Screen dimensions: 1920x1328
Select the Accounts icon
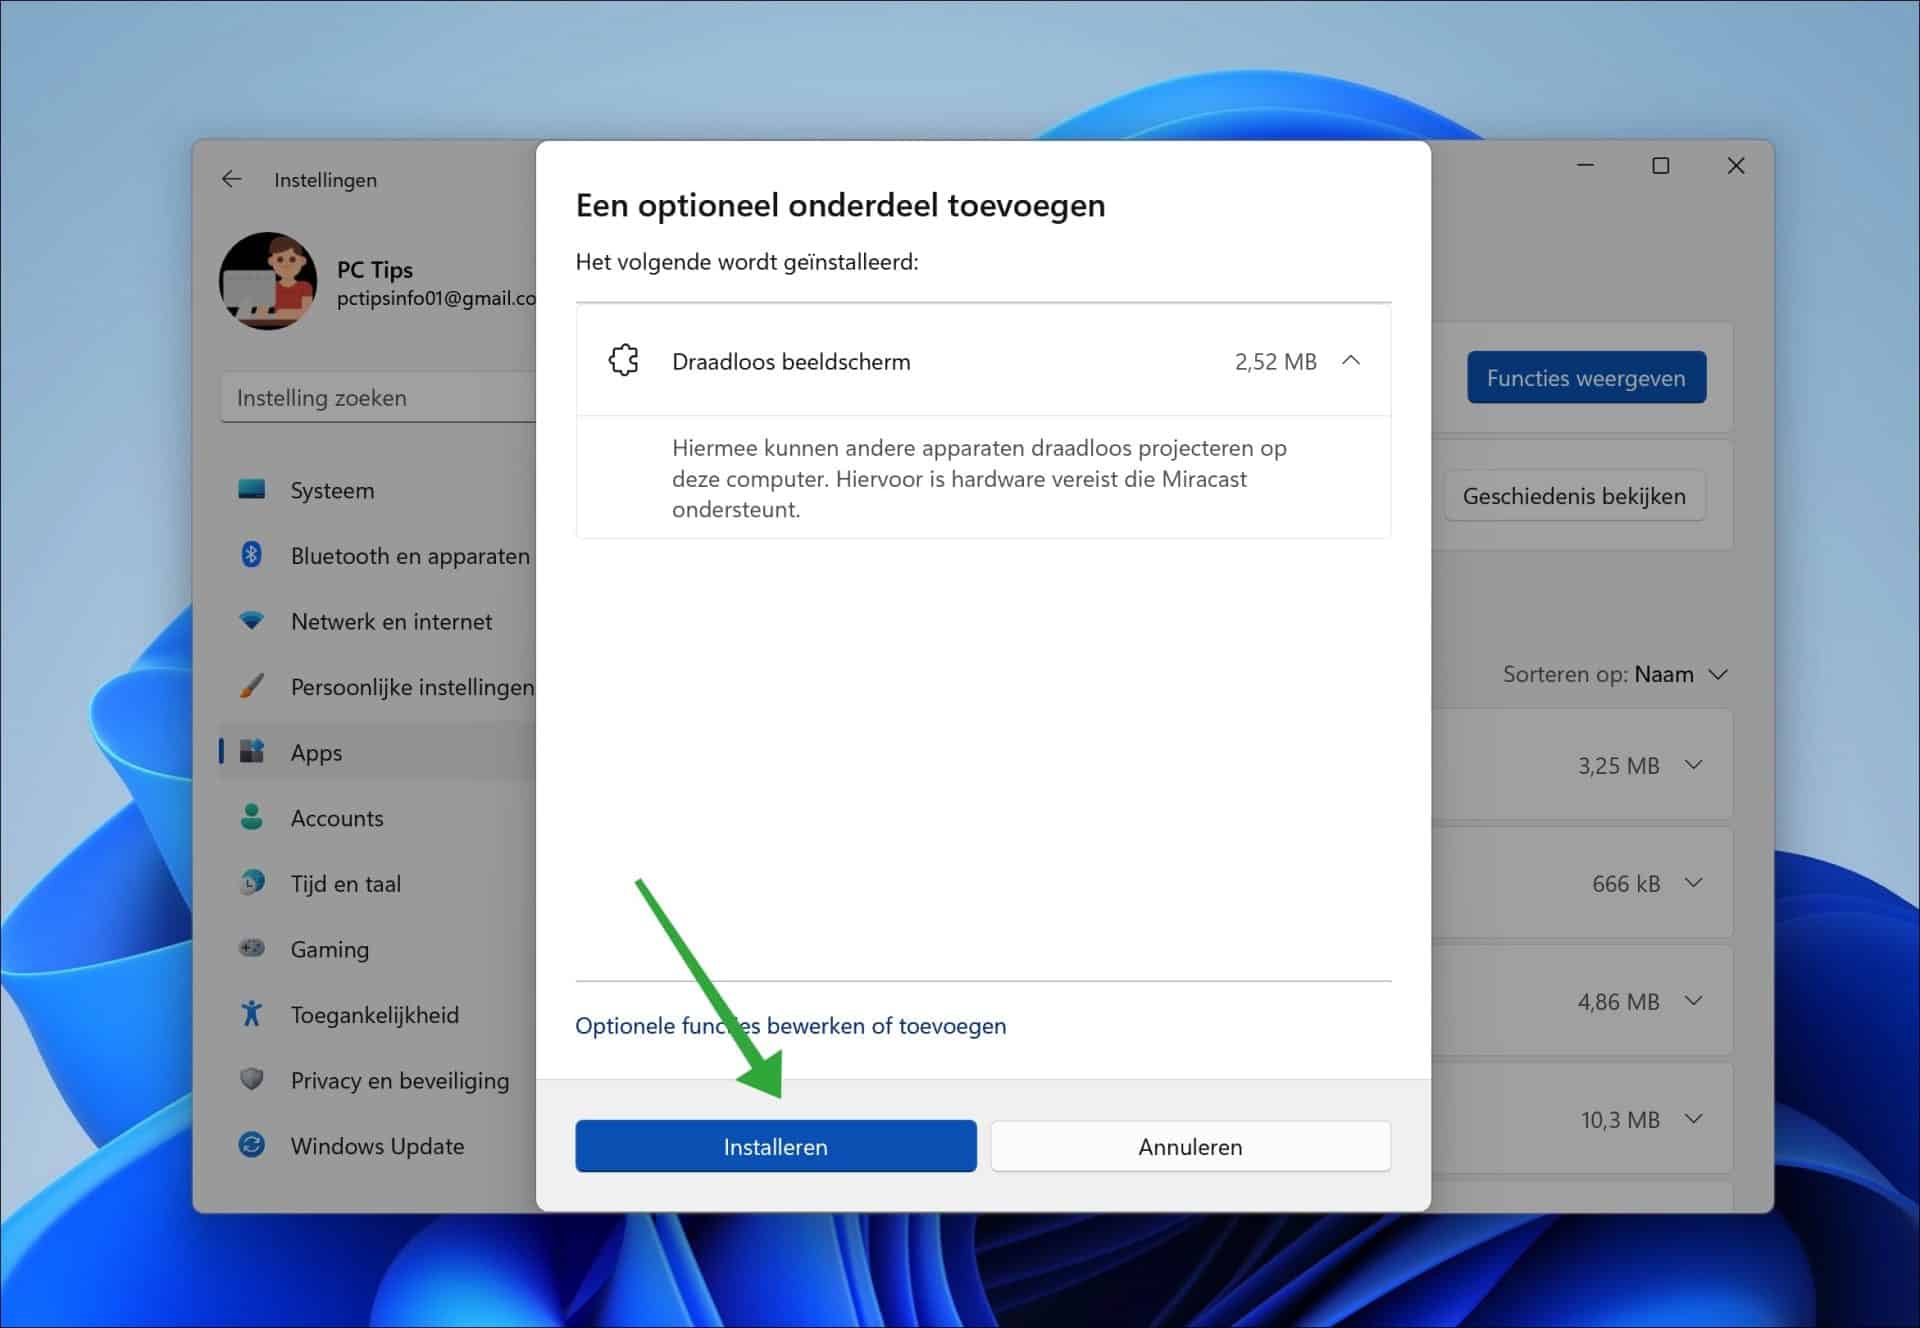tap(251, 818)
